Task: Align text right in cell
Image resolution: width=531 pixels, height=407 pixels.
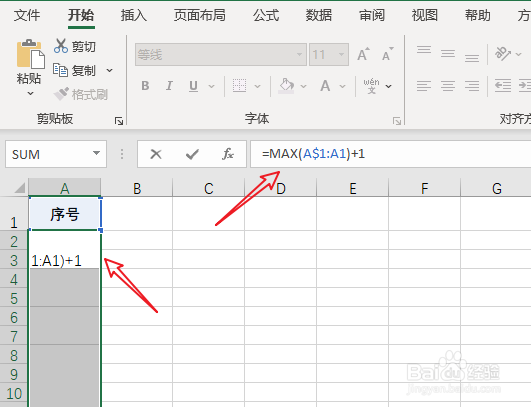Action: pyautogui.click(x=472, y=86)
